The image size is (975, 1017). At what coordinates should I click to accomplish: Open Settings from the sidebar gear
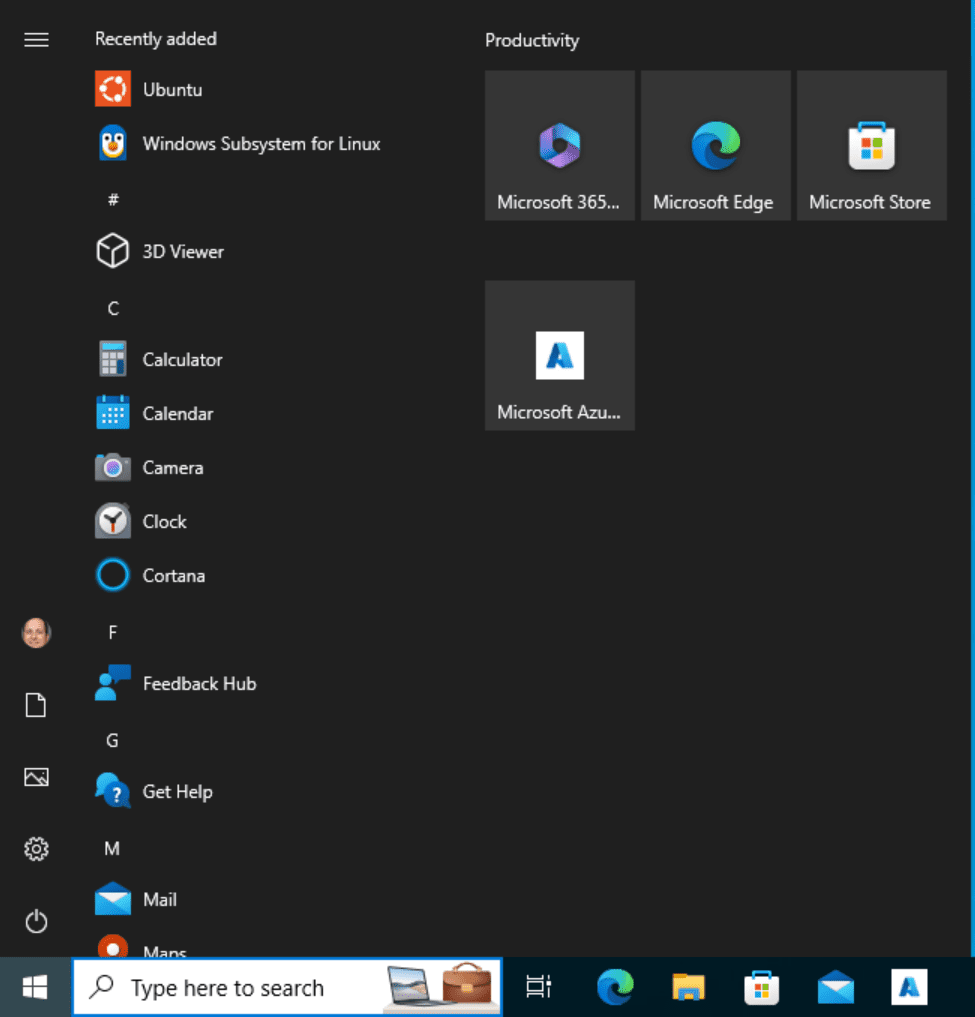coord(36,849)
